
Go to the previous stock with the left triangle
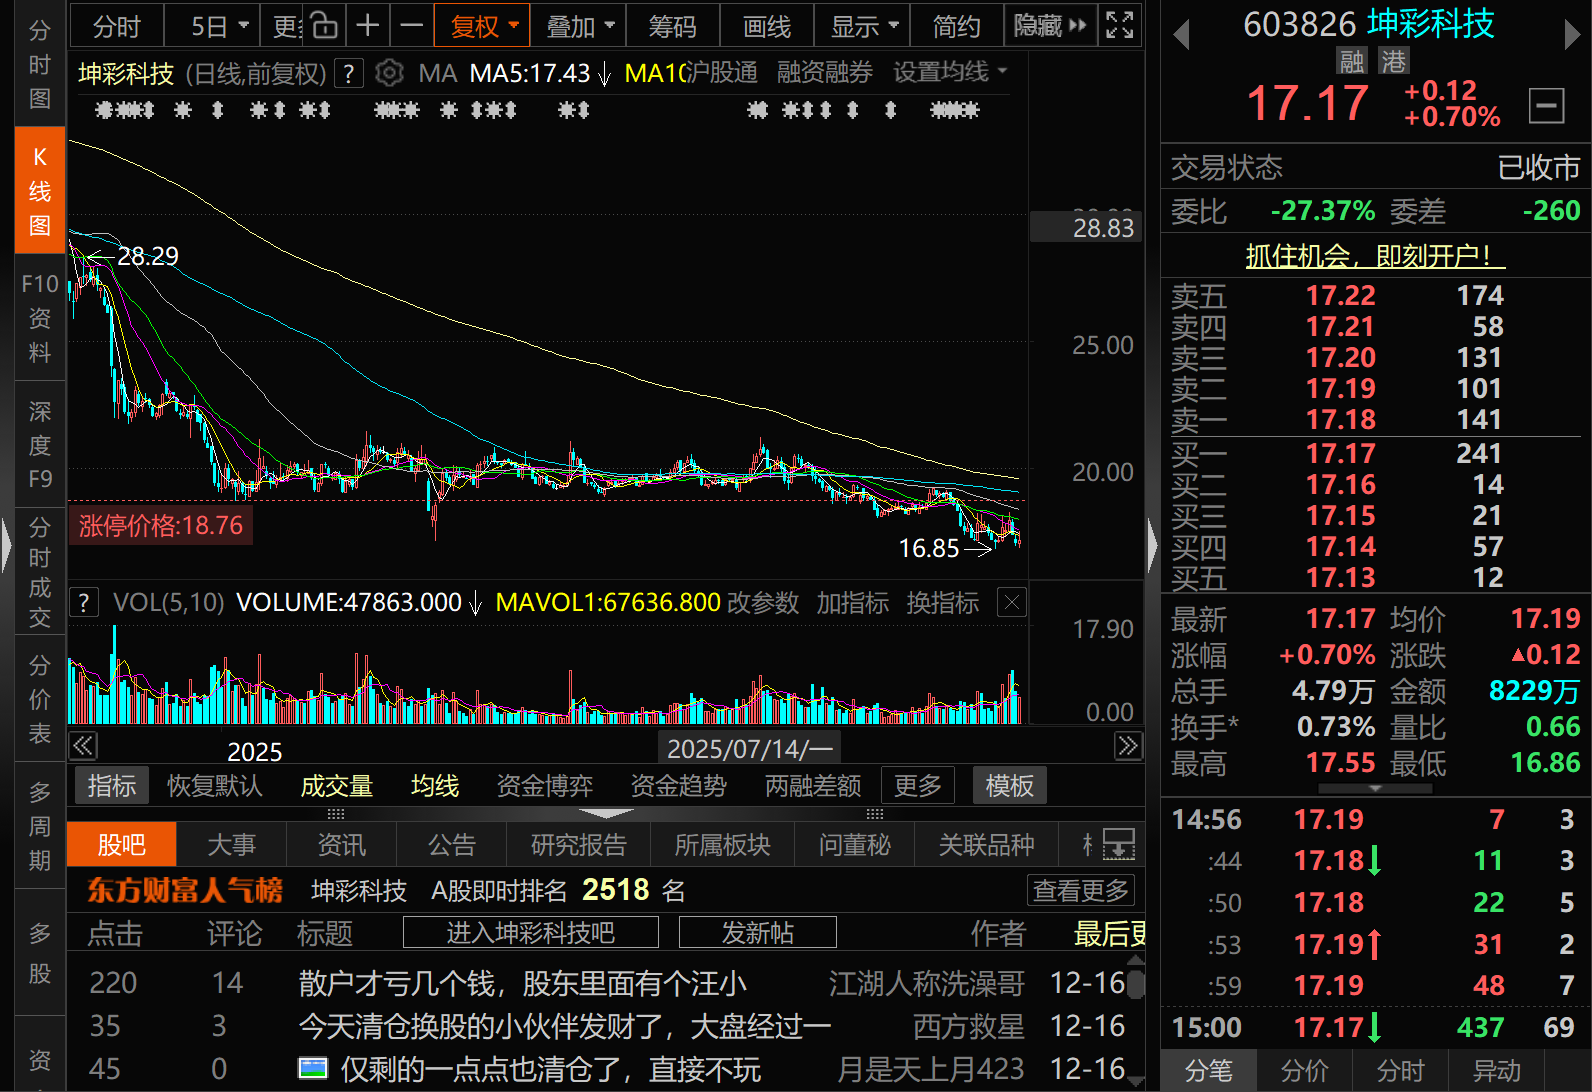click(1181, 35)
